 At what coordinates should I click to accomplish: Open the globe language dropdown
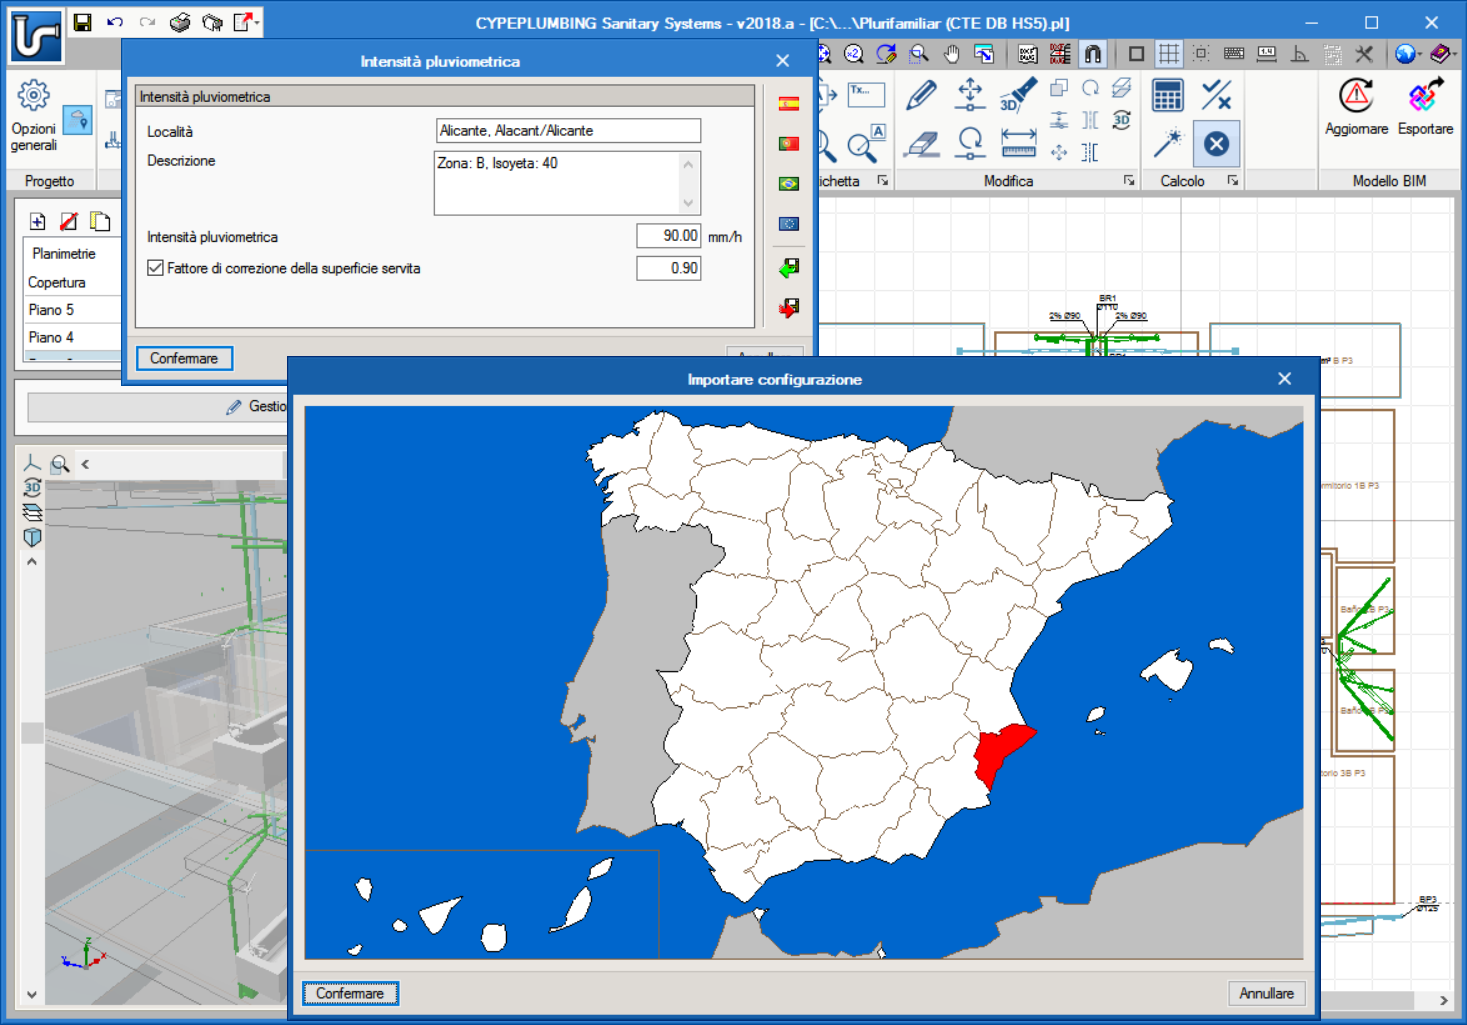(x=1408, y=54)
